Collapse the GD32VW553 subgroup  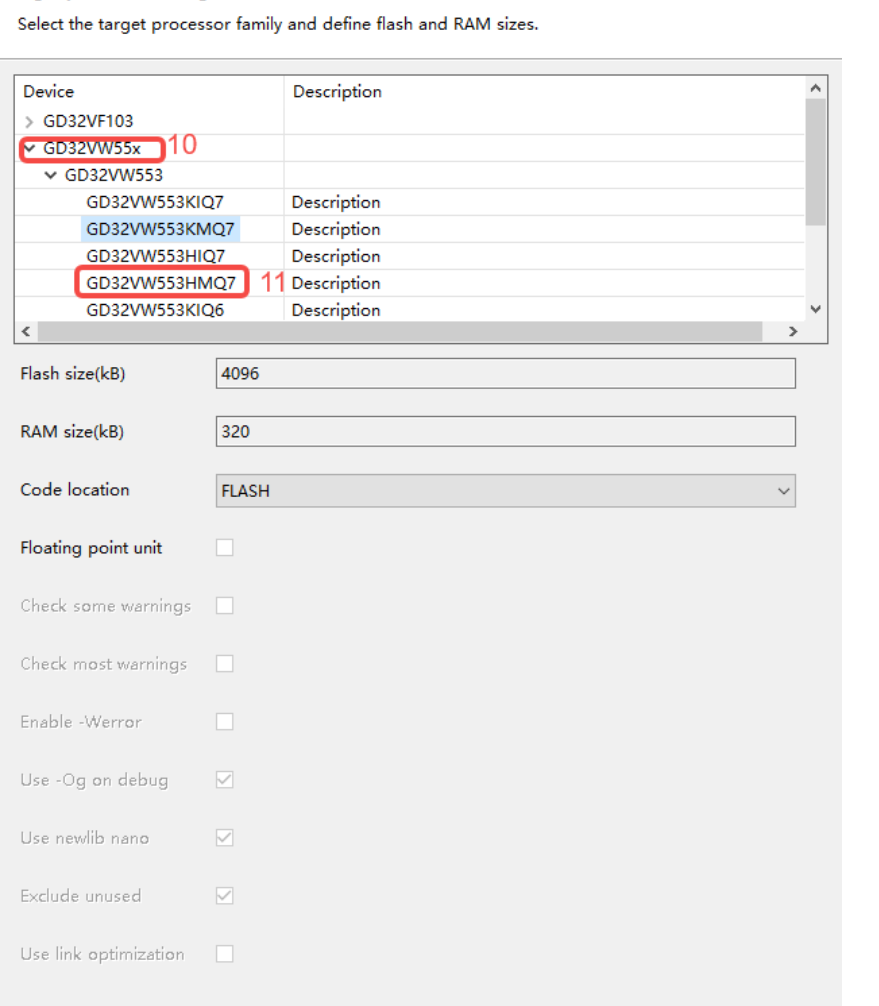click(50, 176)
